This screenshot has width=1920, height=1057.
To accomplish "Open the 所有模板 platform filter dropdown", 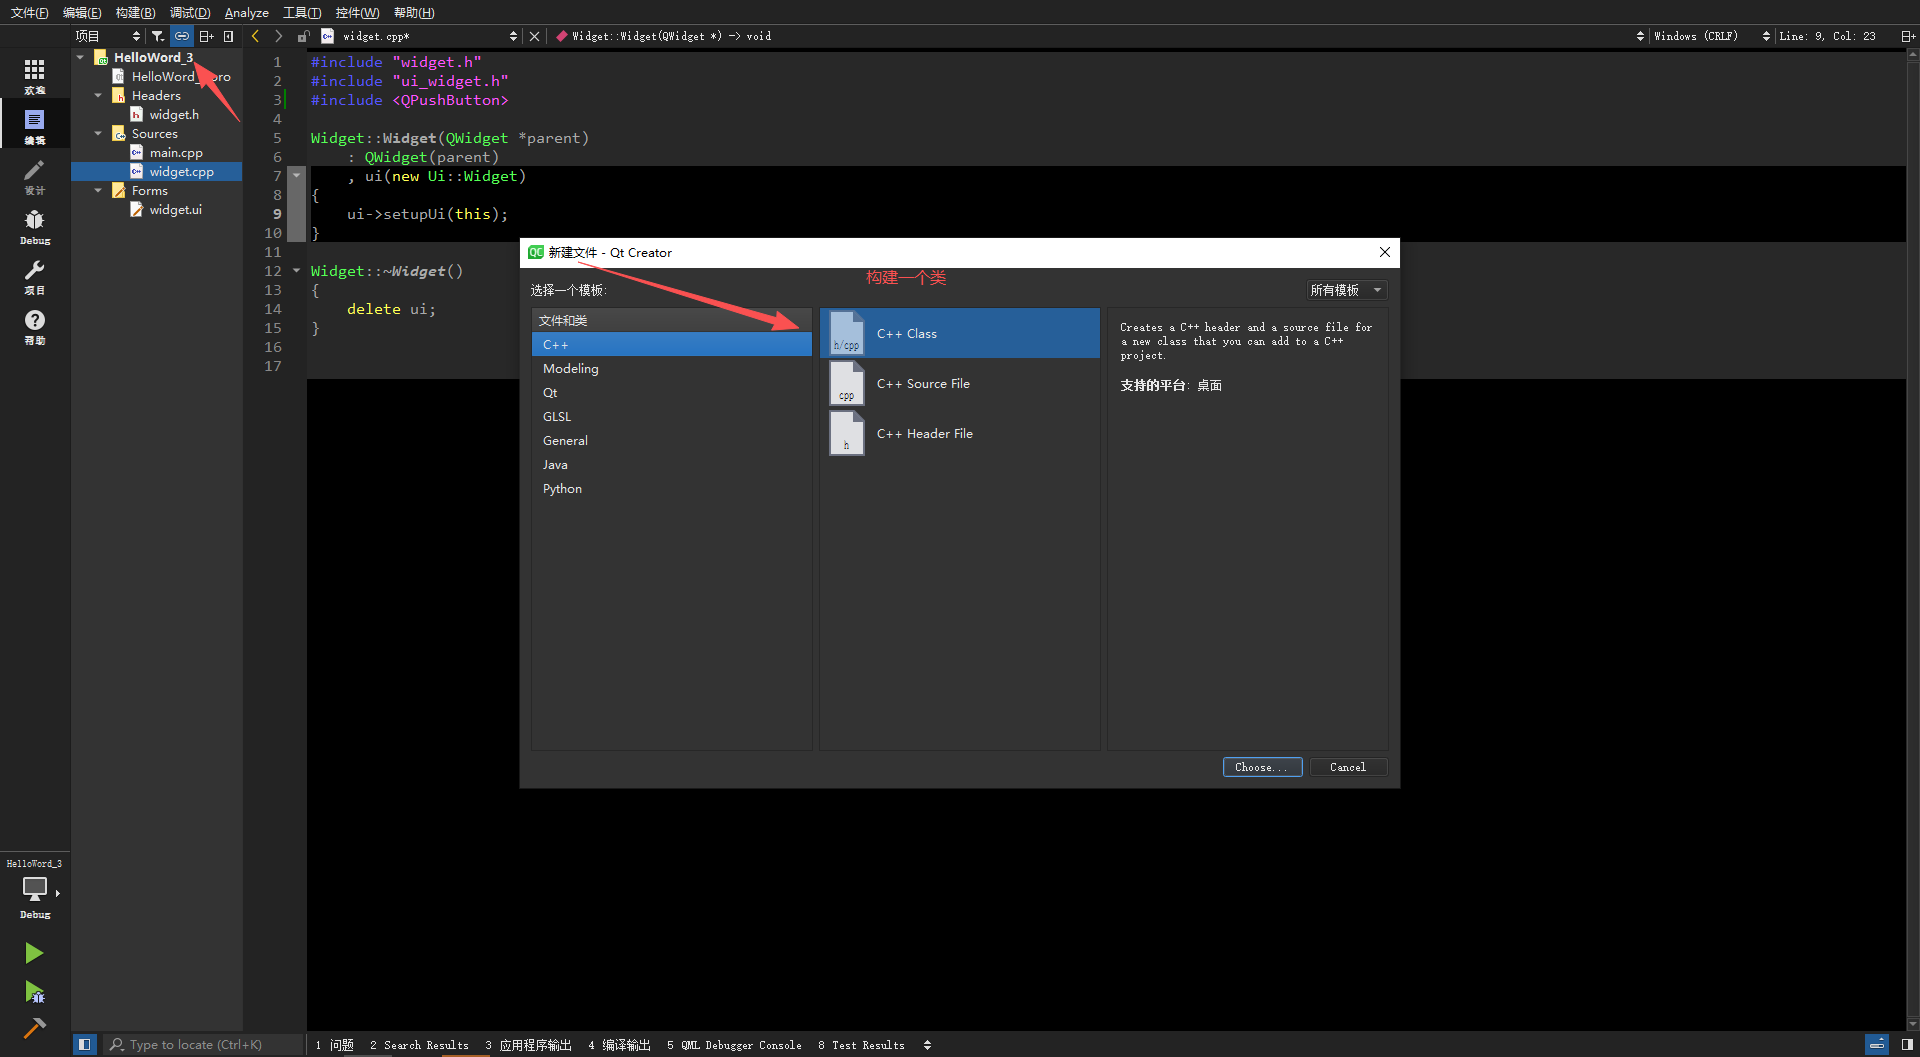I will point(1346,290).
